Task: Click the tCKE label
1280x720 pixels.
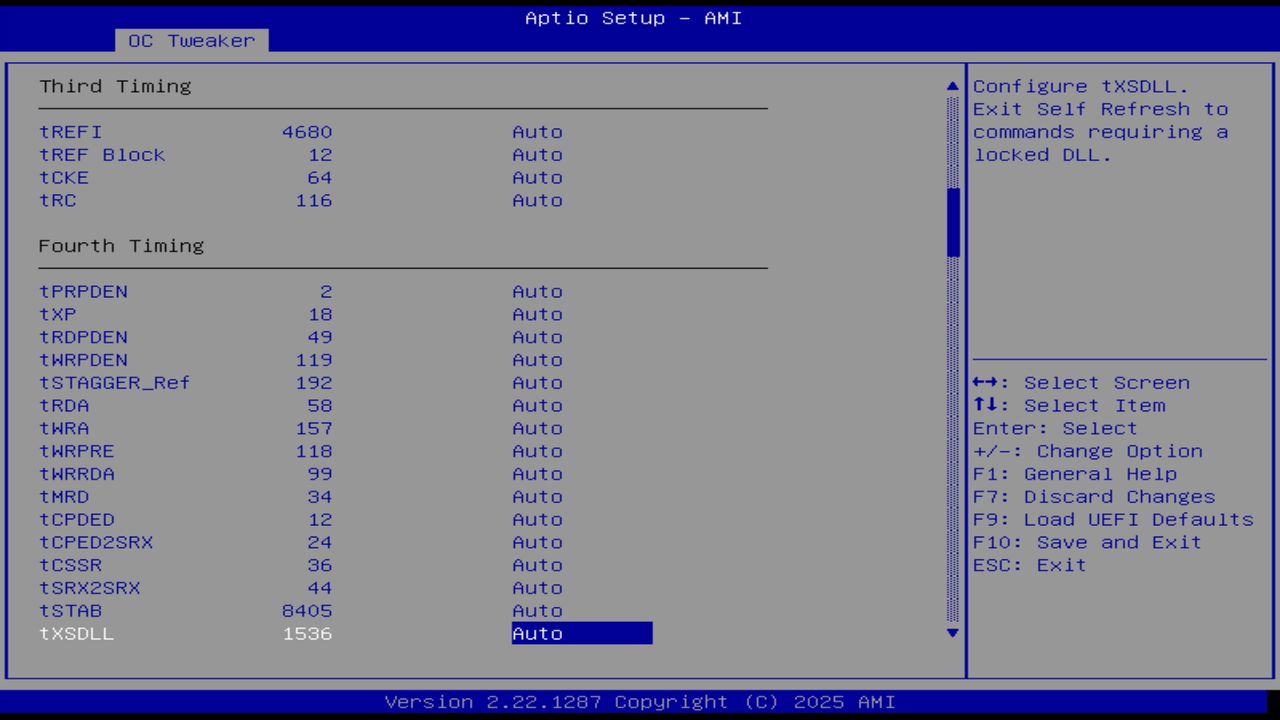Action: (x=64, y=178)
